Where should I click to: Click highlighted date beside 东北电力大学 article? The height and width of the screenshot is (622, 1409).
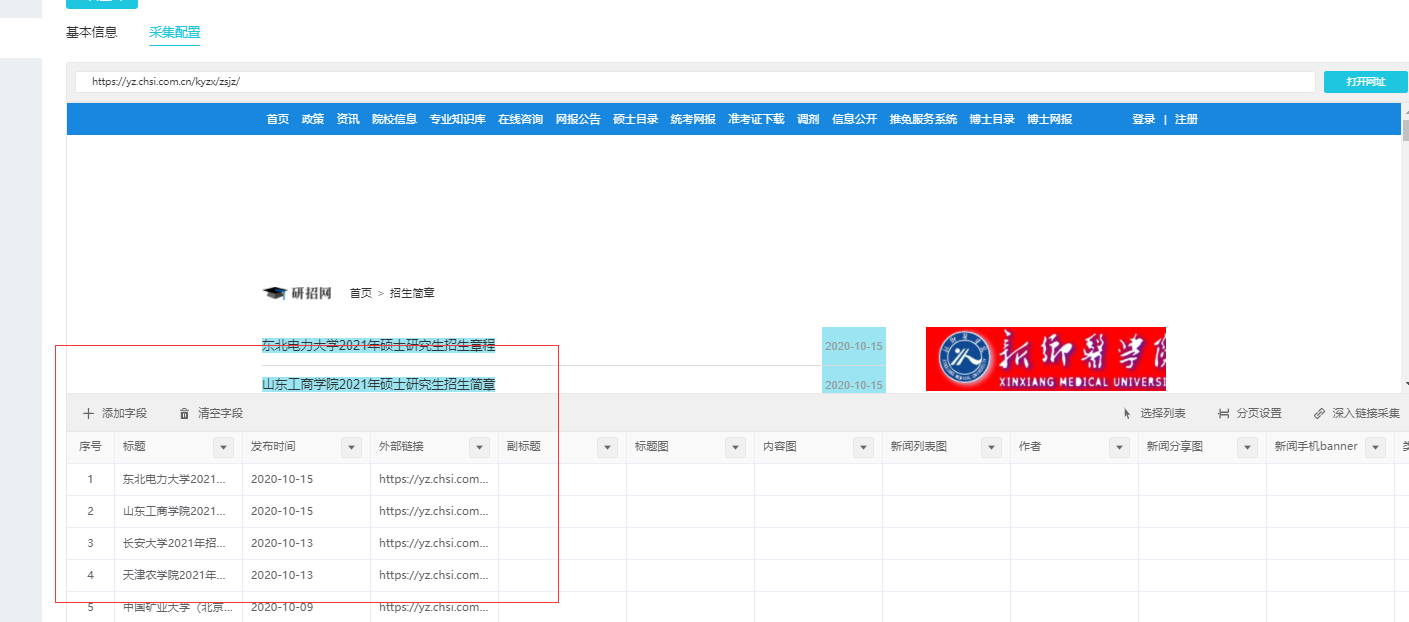coord(853,346)
